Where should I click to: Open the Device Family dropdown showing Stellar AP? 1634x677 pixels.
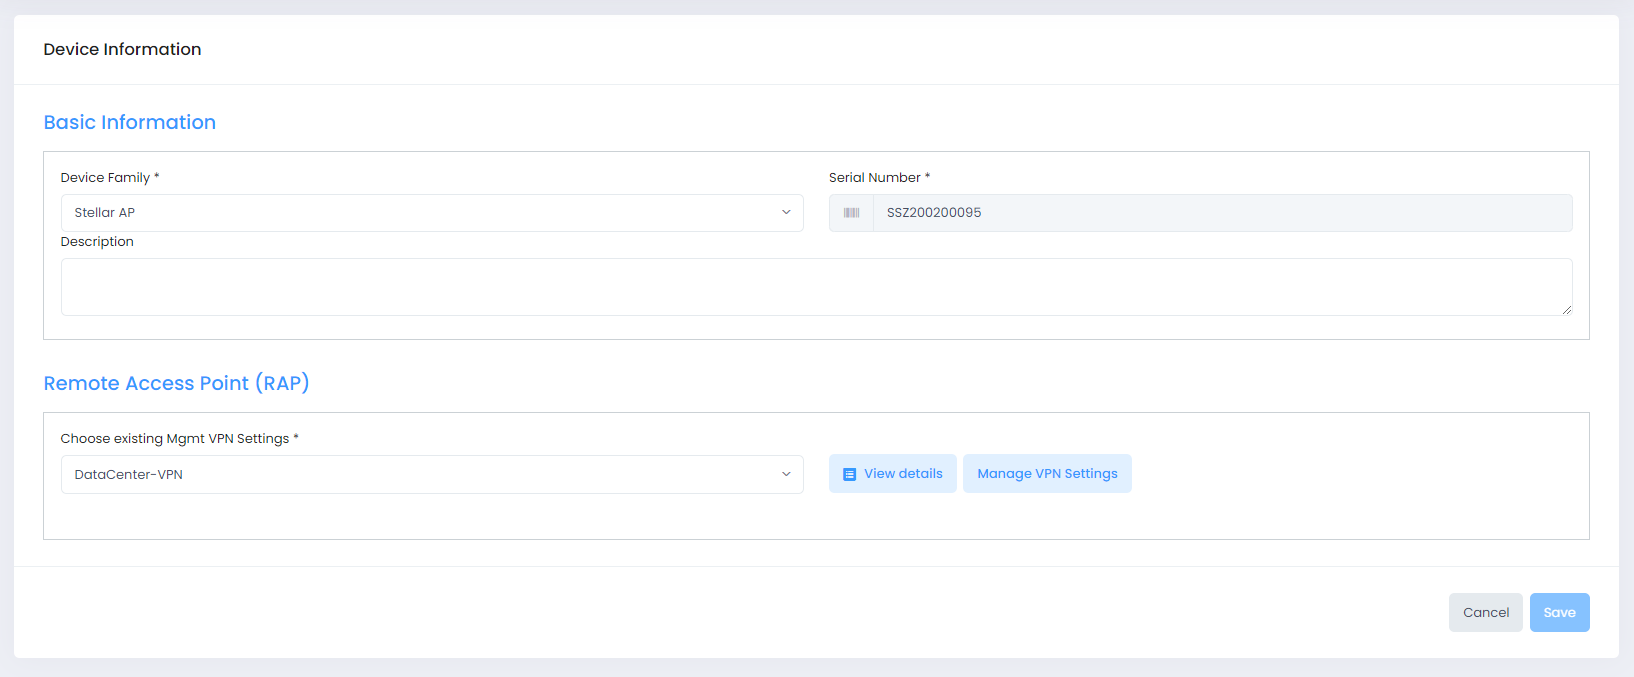431,213
